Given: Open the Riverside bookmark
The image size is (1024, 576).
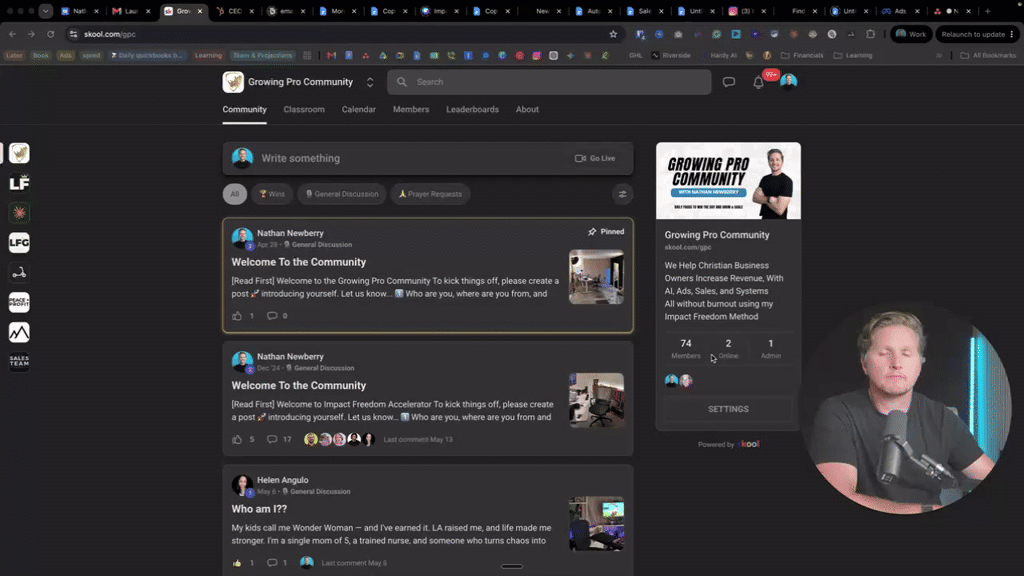Looking at the screenshot, I should (671, 56).
